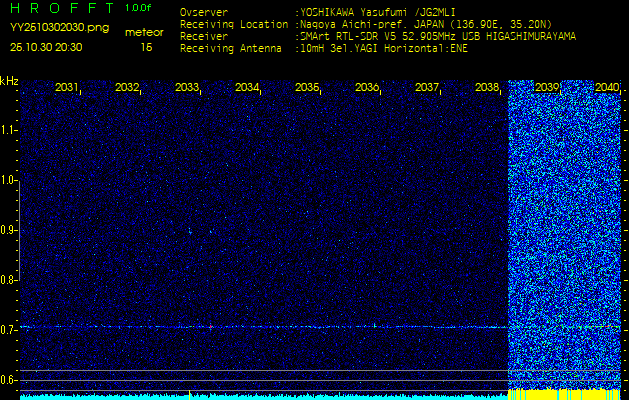The width and height of the screenshot is (629, 400).
Task: Click the meteor label
Action: [x=145, y=33]
